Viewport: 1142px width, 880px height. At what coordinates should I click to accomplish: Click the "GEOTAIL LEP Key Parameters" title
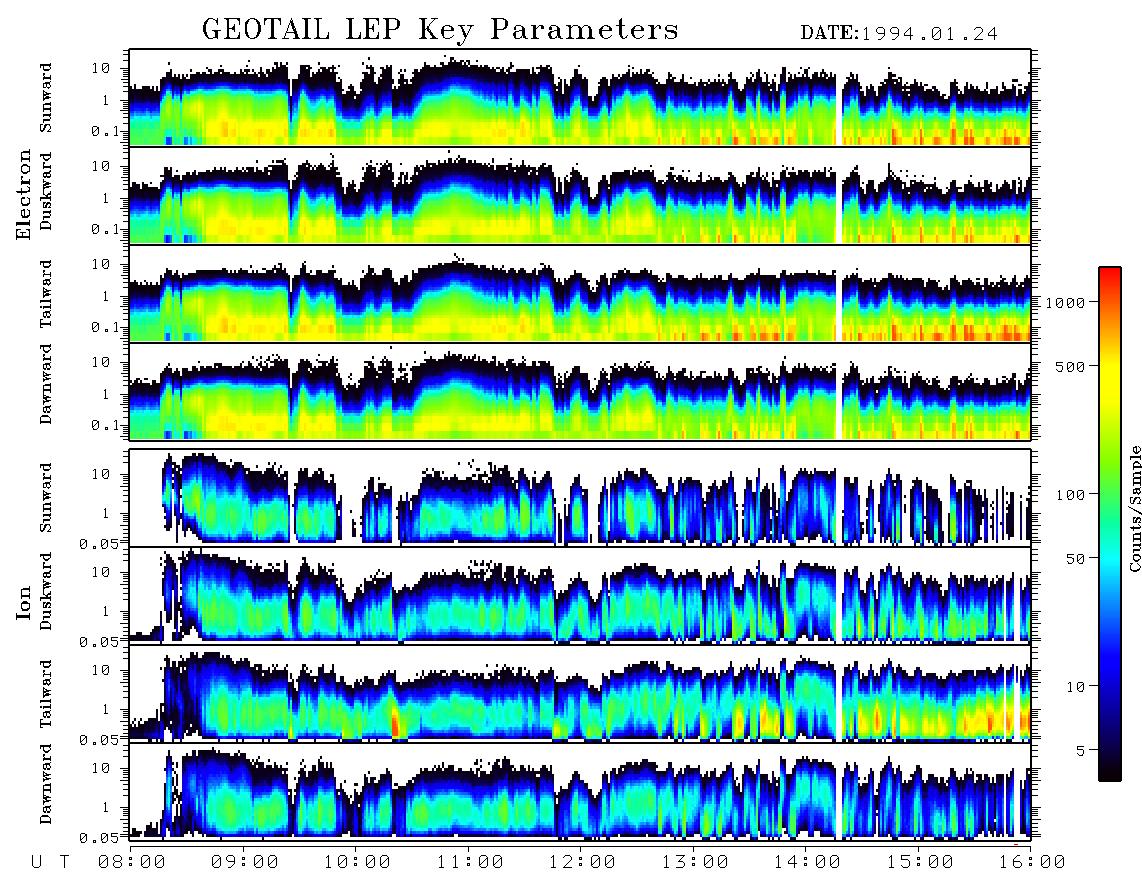point(440,30)
